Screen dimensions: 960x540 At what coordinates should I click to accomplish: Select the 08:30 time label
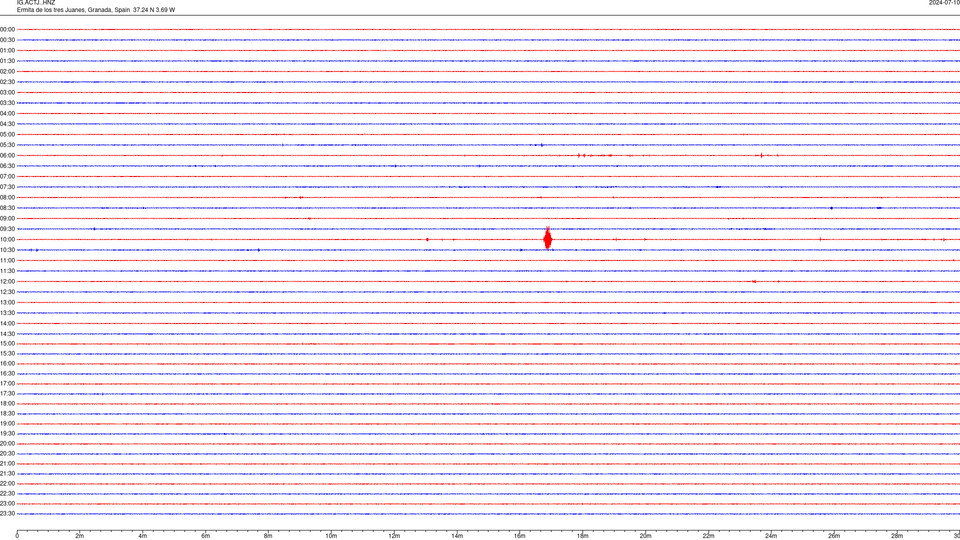tap(7, 208)
